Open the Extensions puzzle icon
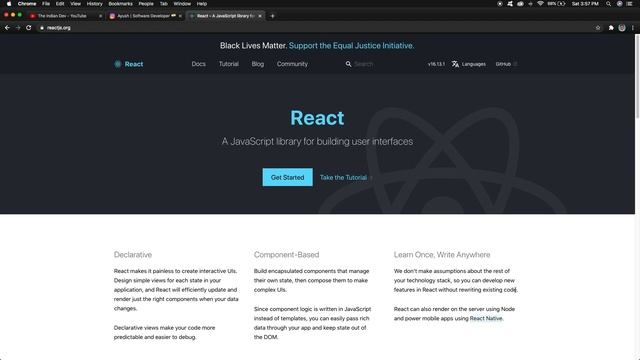This screenshot has width=640, height=360. coord(611,28)
